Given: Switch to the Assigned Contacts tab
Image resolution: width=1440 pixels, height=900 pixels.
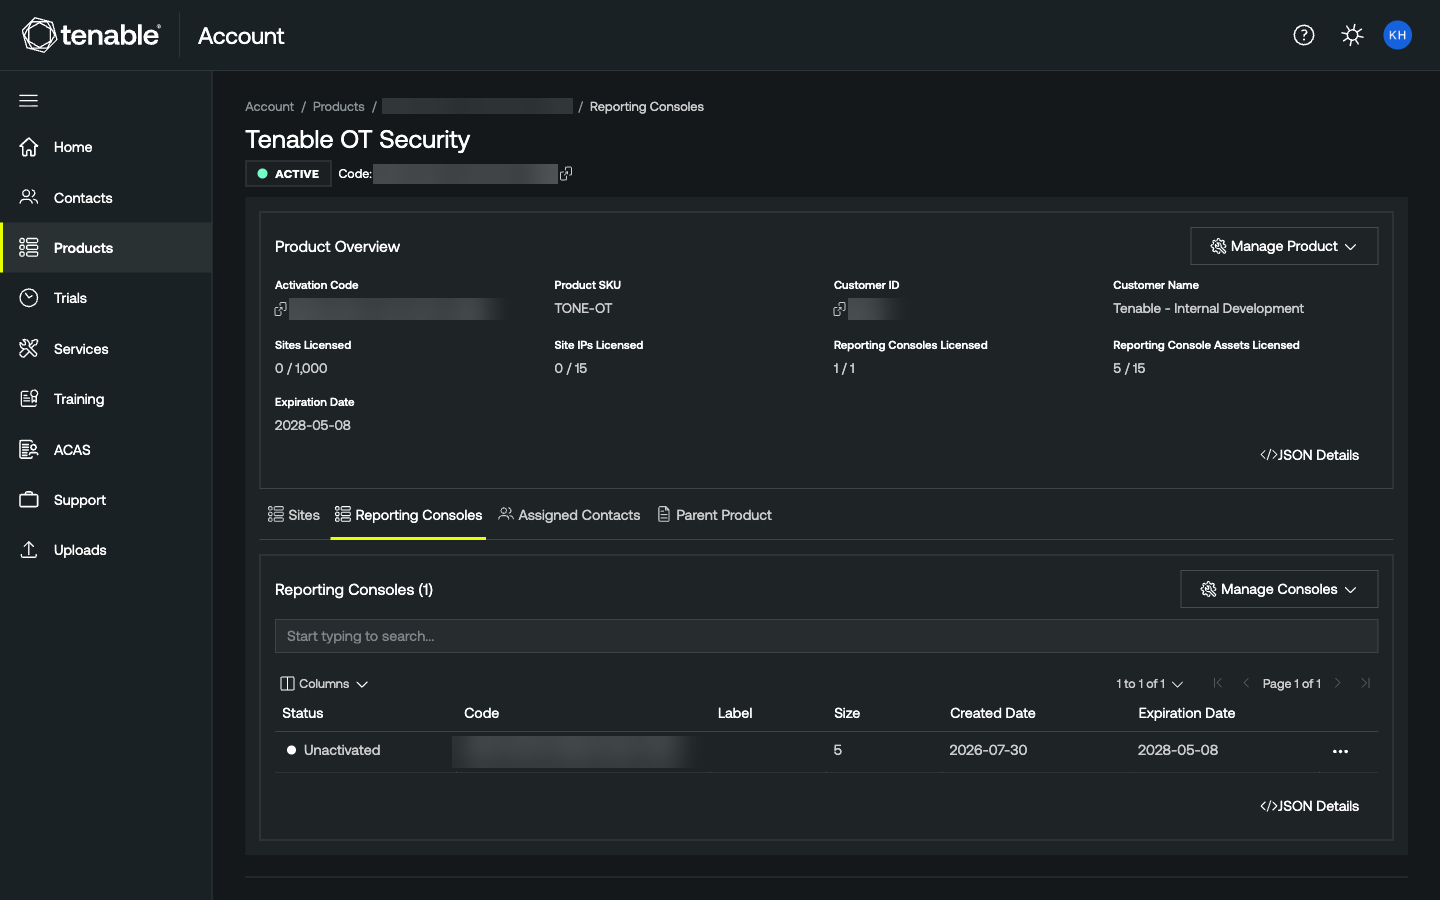Looking at the screenshot, I should (569, 515).
